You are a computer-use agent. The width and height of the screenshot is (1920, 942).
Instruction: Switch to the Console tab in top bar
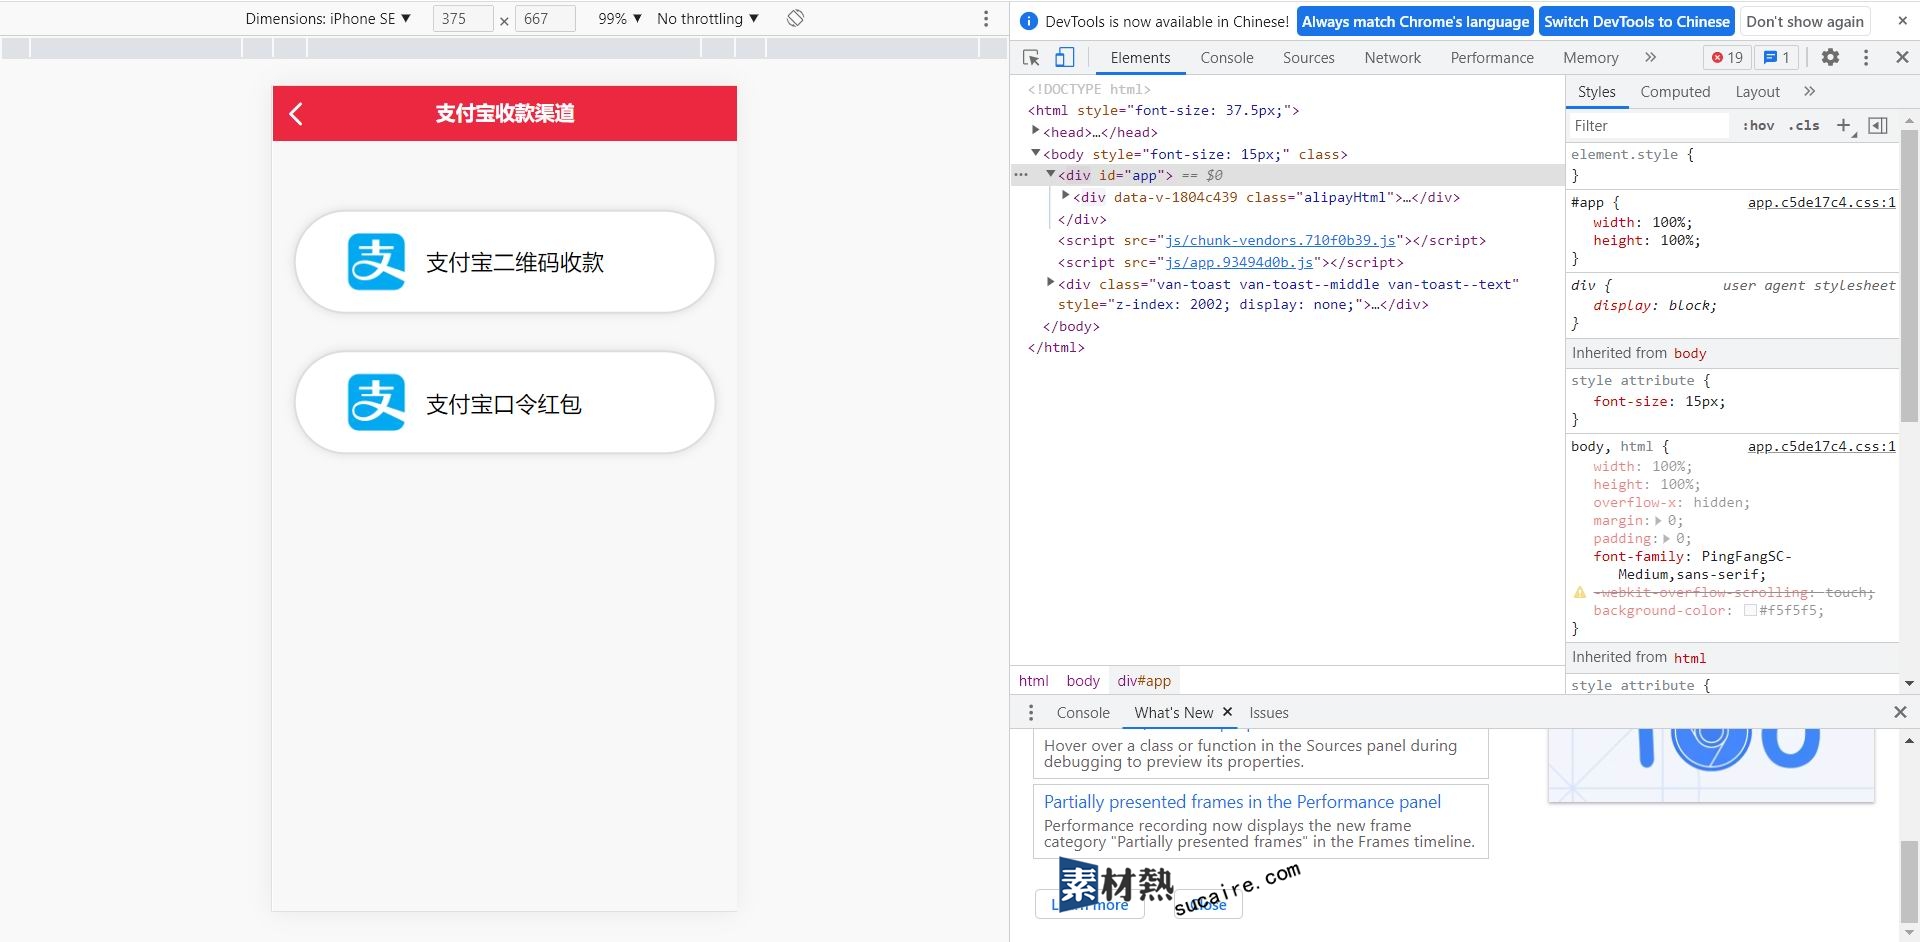pos(1227,58)
